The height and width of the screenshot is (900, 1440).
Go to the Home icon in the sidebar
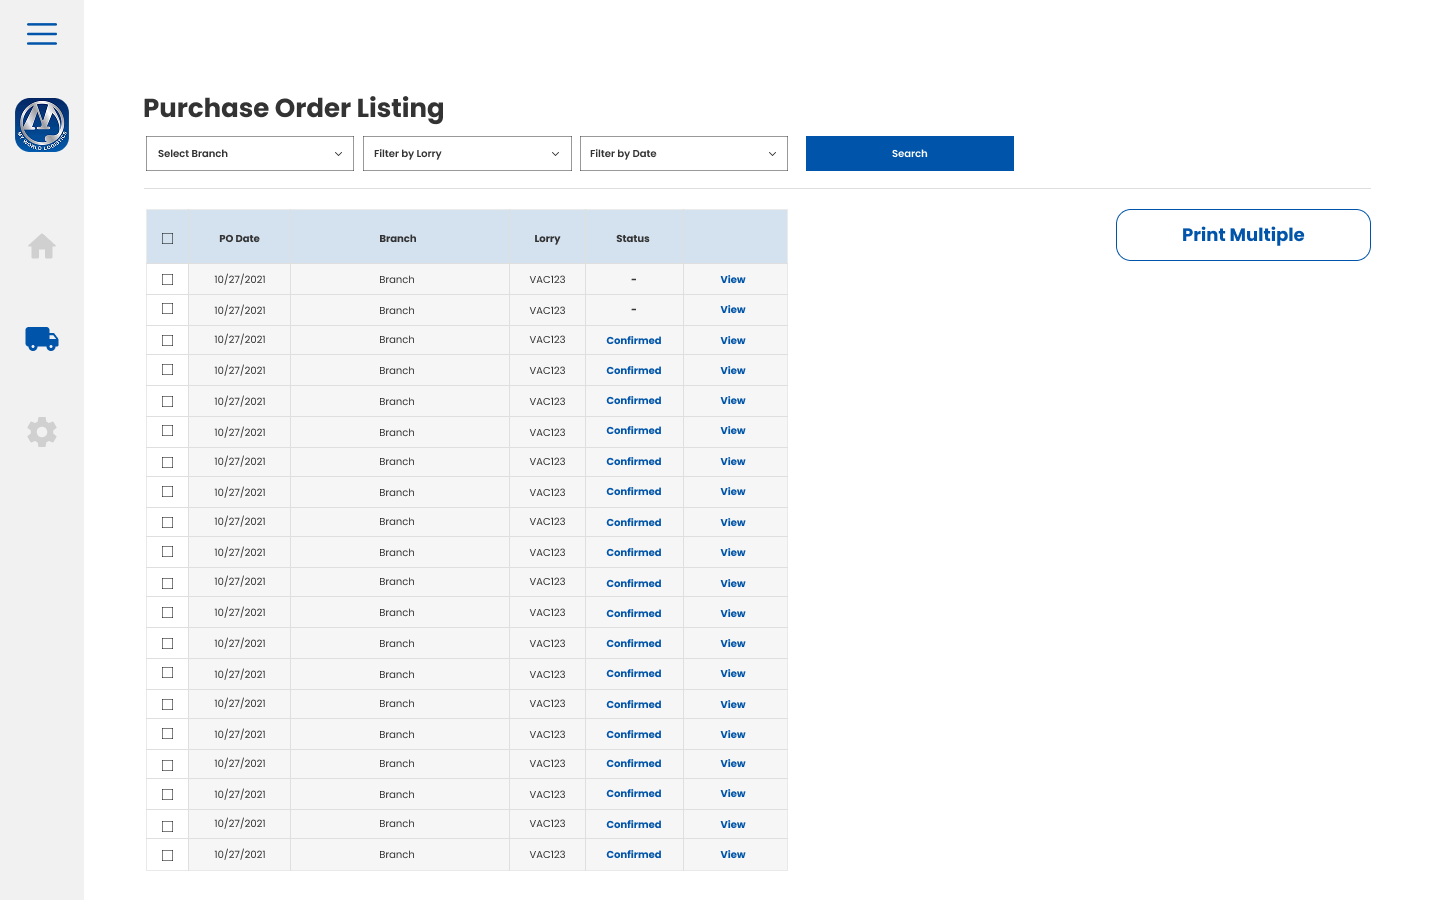click(x=42, y=246)
